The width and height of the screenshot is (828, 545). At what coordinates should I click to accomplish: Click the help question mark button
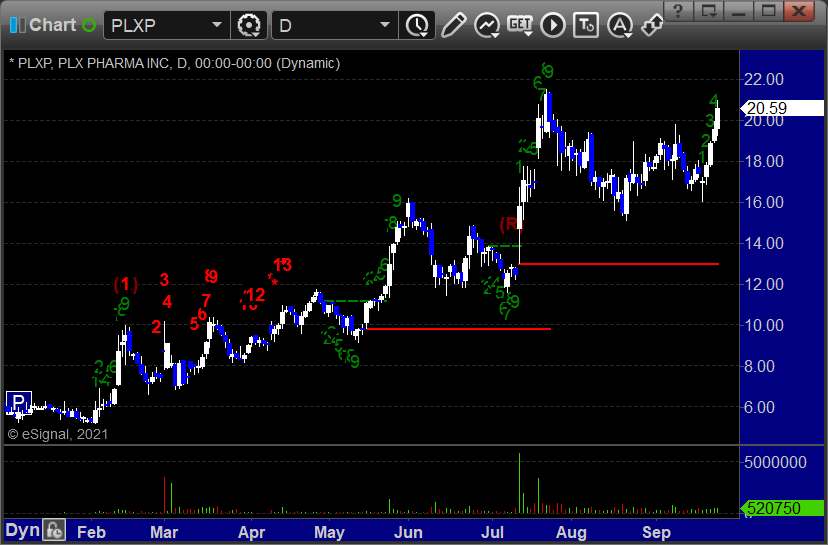678,11
